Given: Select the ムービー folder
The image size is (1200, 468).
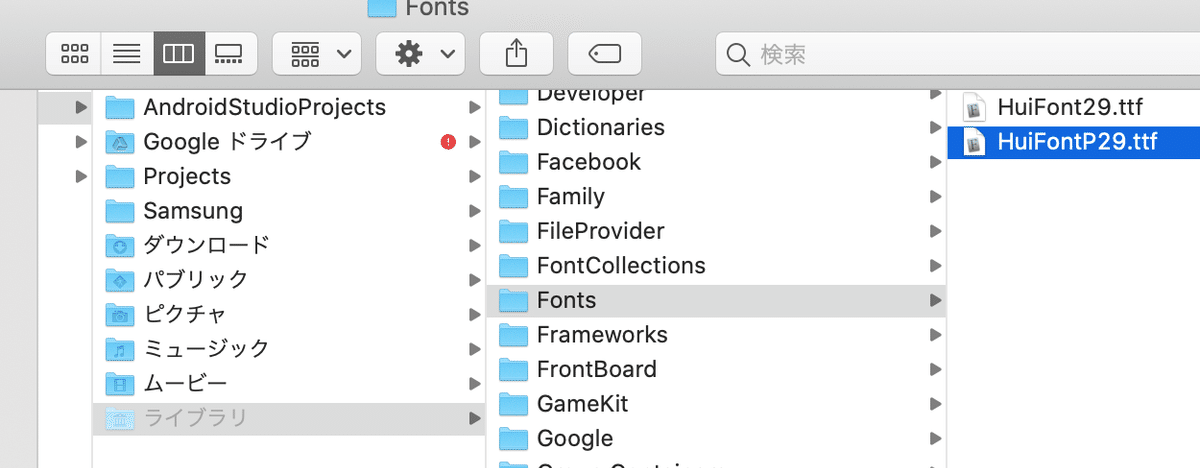Looking at the screenshot, I should point(289,383).
